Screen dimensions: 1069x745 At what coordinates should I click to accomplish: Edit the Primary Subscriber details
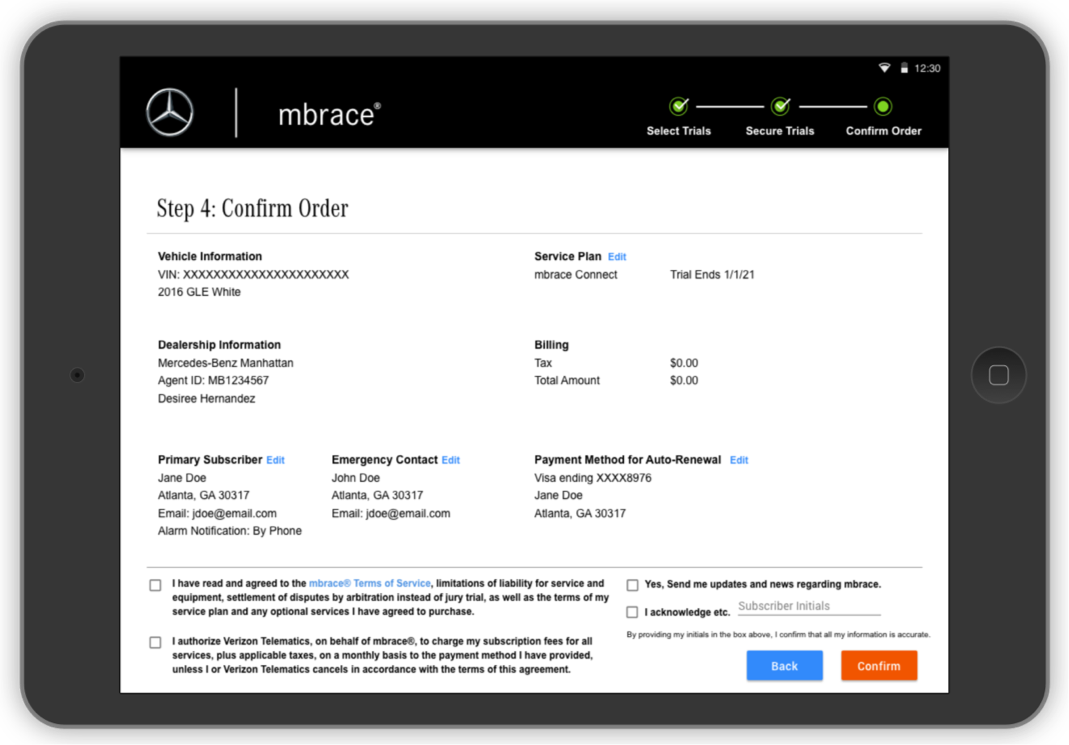pyautogui.click(x=275, y=460)
